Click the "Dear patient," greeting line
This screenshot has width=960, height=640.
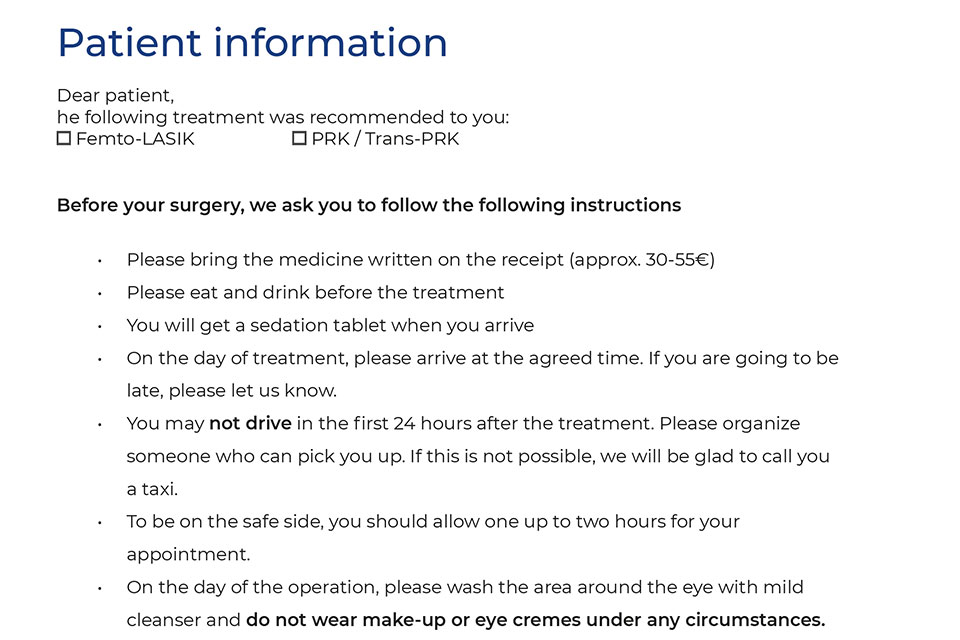pos(115,96)
